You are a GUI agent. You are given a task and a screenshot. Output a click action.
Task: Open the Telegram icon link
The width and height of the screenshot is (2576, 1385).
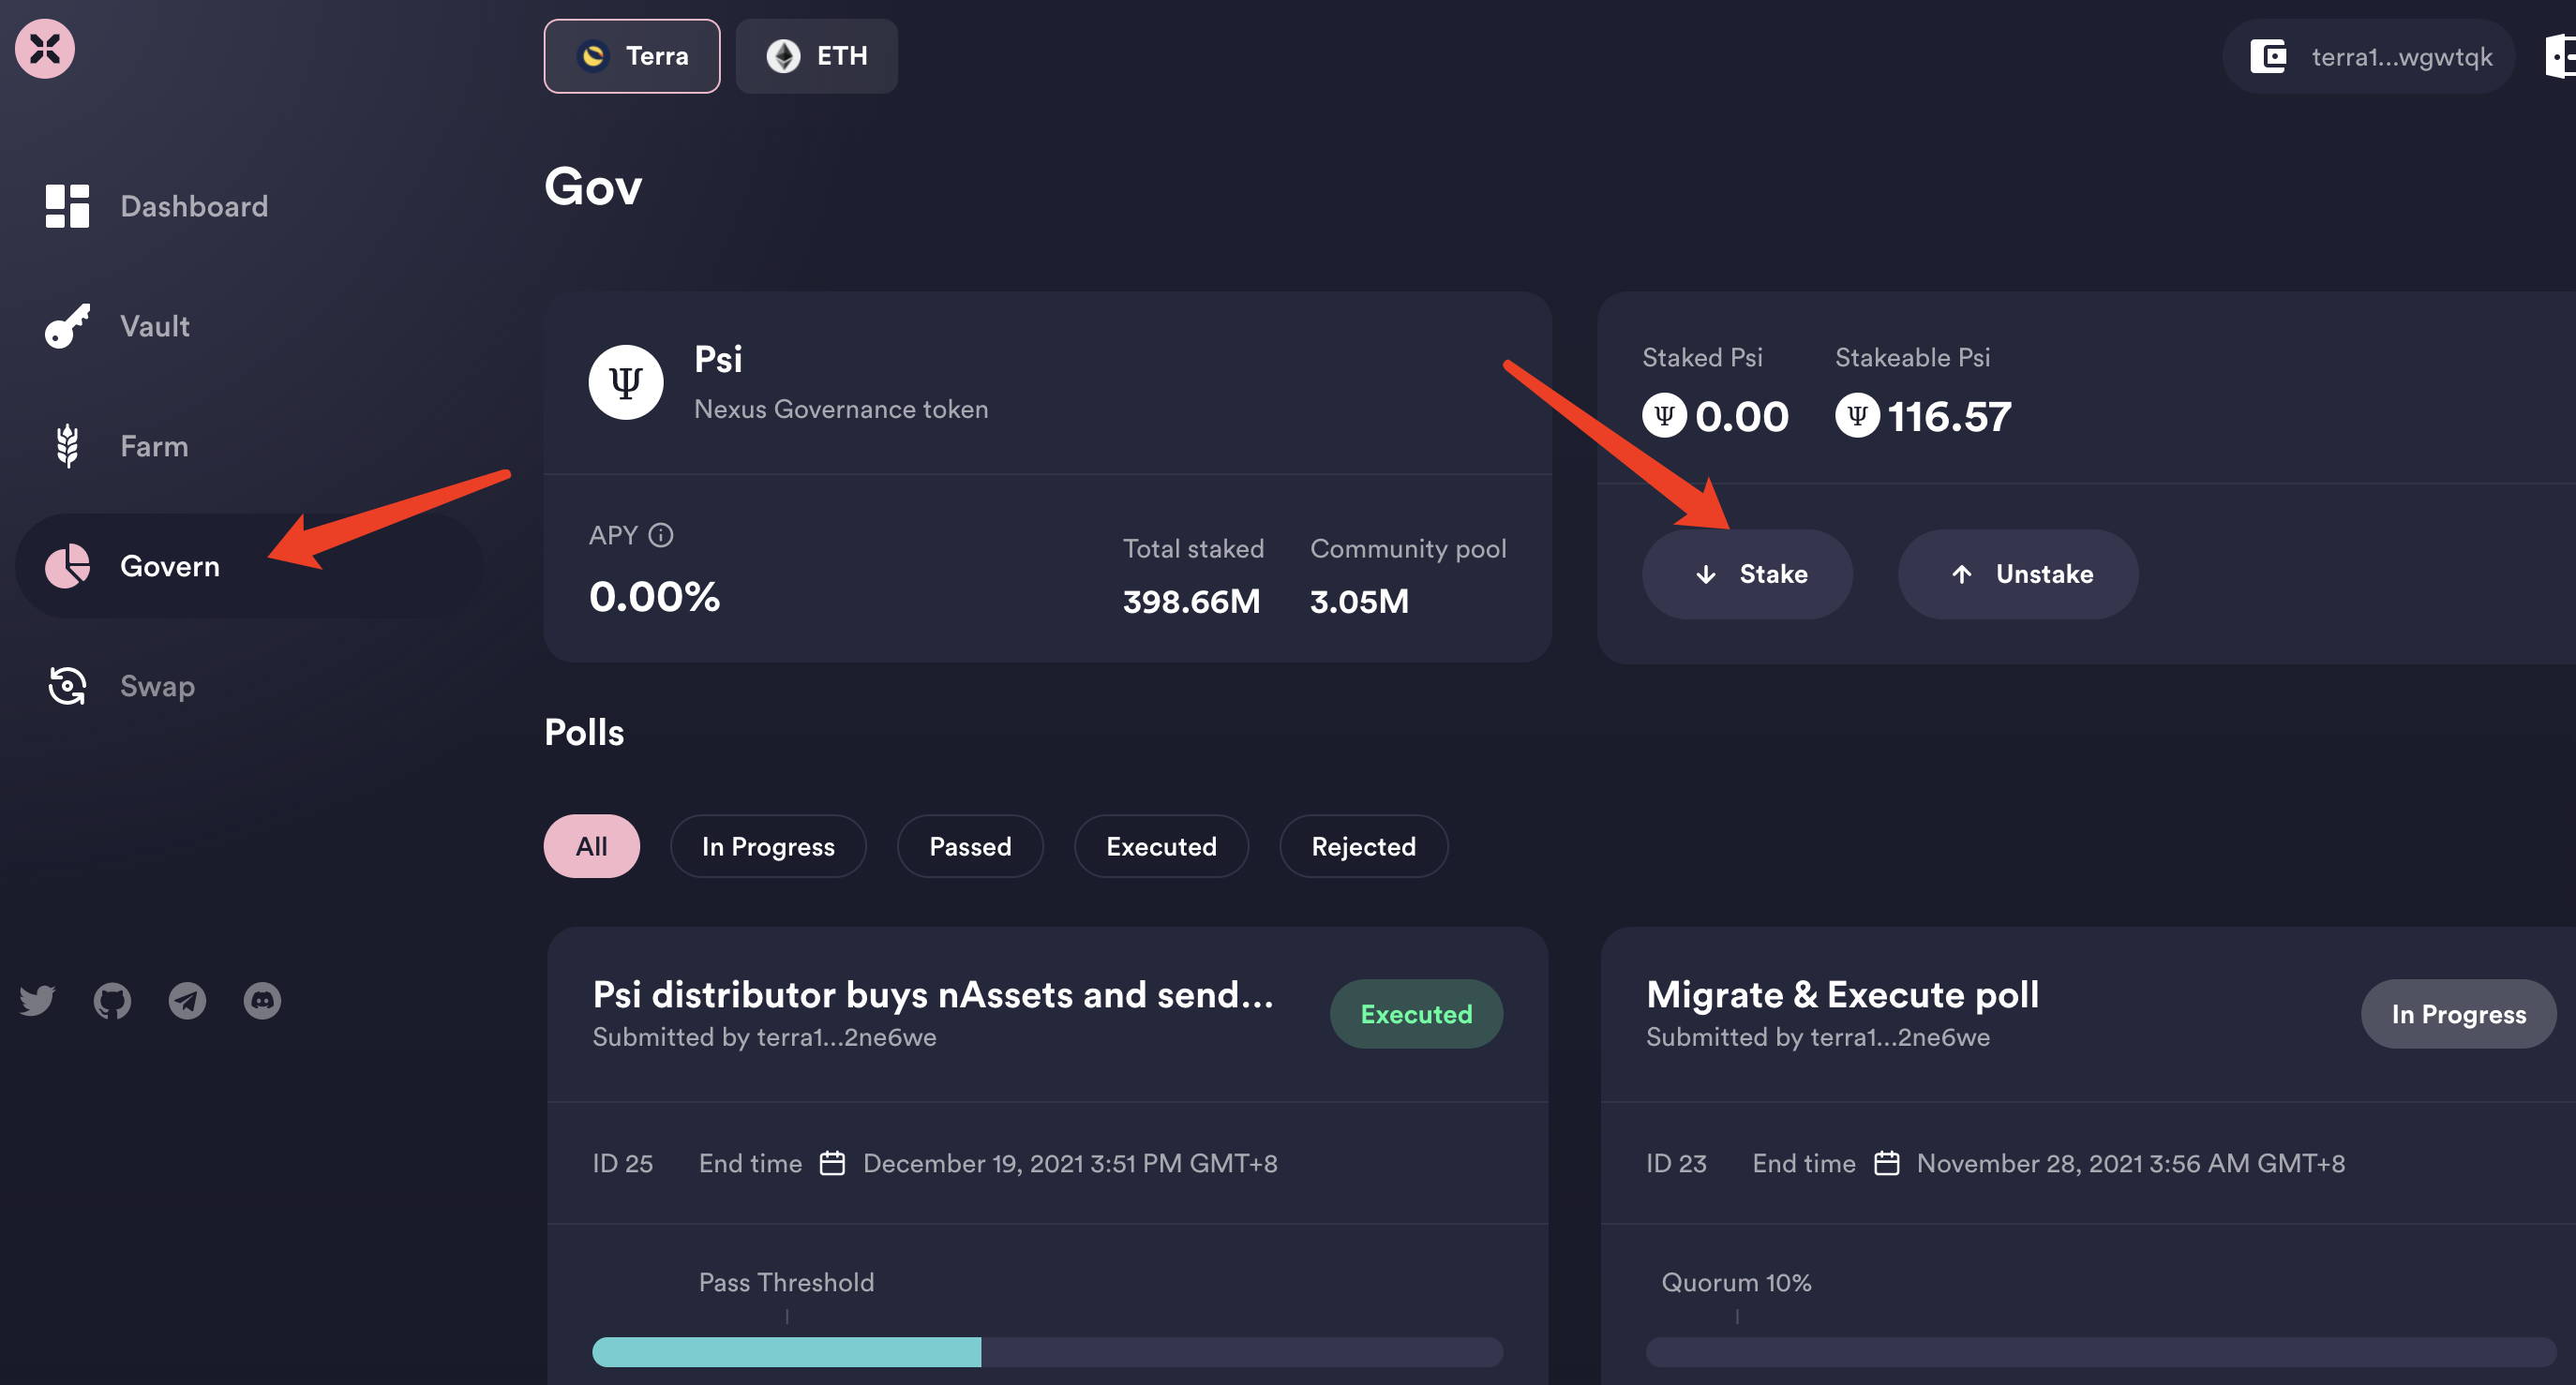187,1000
